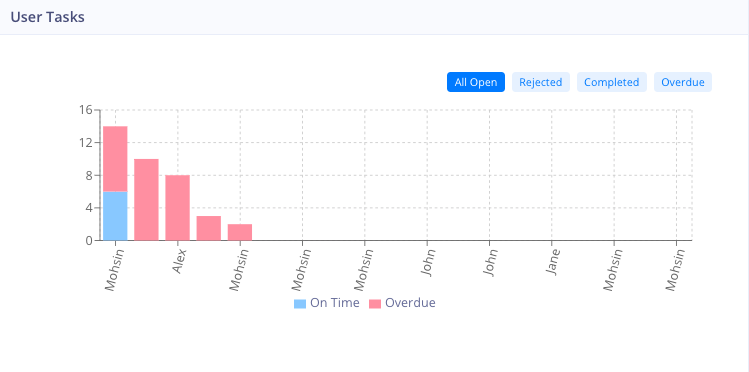Click the pink bar reaching 10
This screenshot has height=372, width=749.
[146, 200]
